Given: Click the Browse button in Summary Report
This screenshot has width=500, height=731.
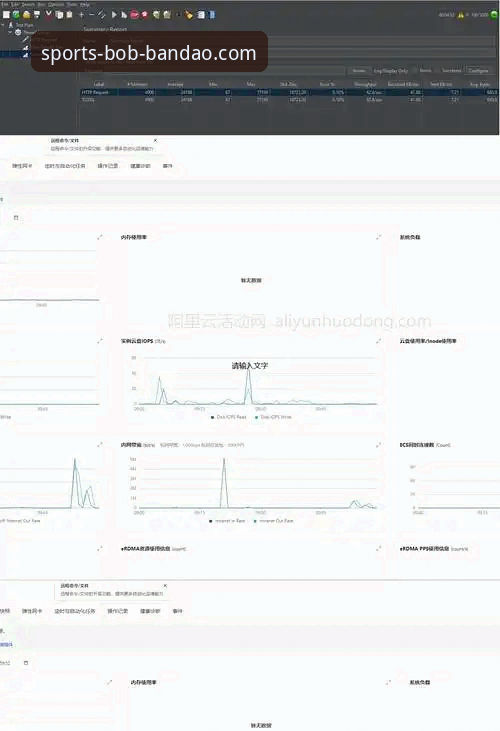Looking at the screenshot, I should (x=359, y=70).
